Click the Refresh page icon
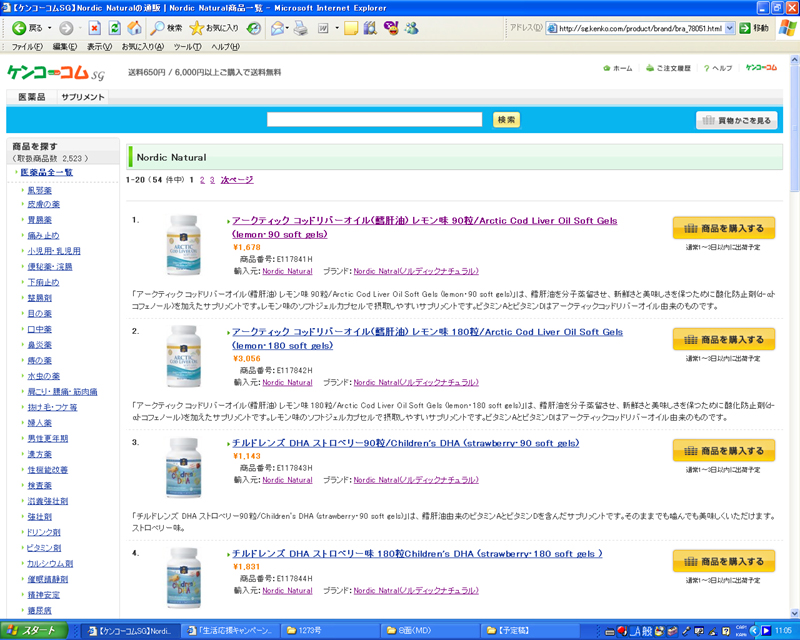 point(113,28)
